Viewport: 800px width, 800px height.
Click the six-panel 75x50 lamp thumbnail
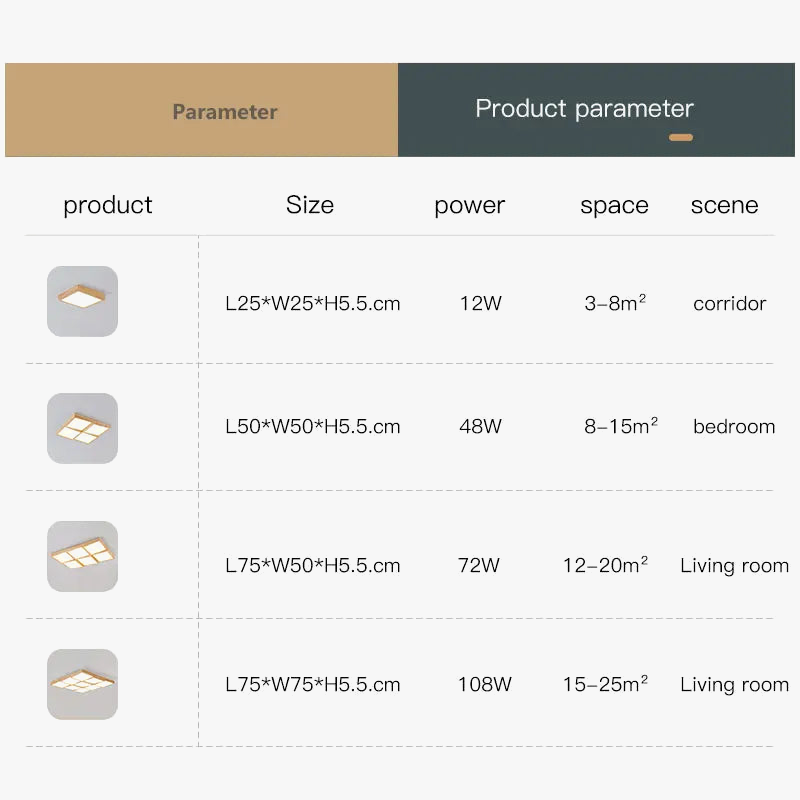coord(82,556)
